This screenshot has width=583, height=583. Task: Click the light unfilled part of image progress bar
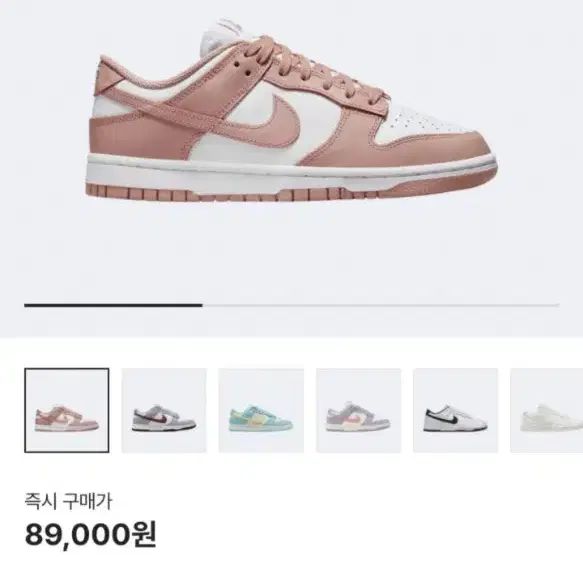pyautogui.click(x=381, y=305)
